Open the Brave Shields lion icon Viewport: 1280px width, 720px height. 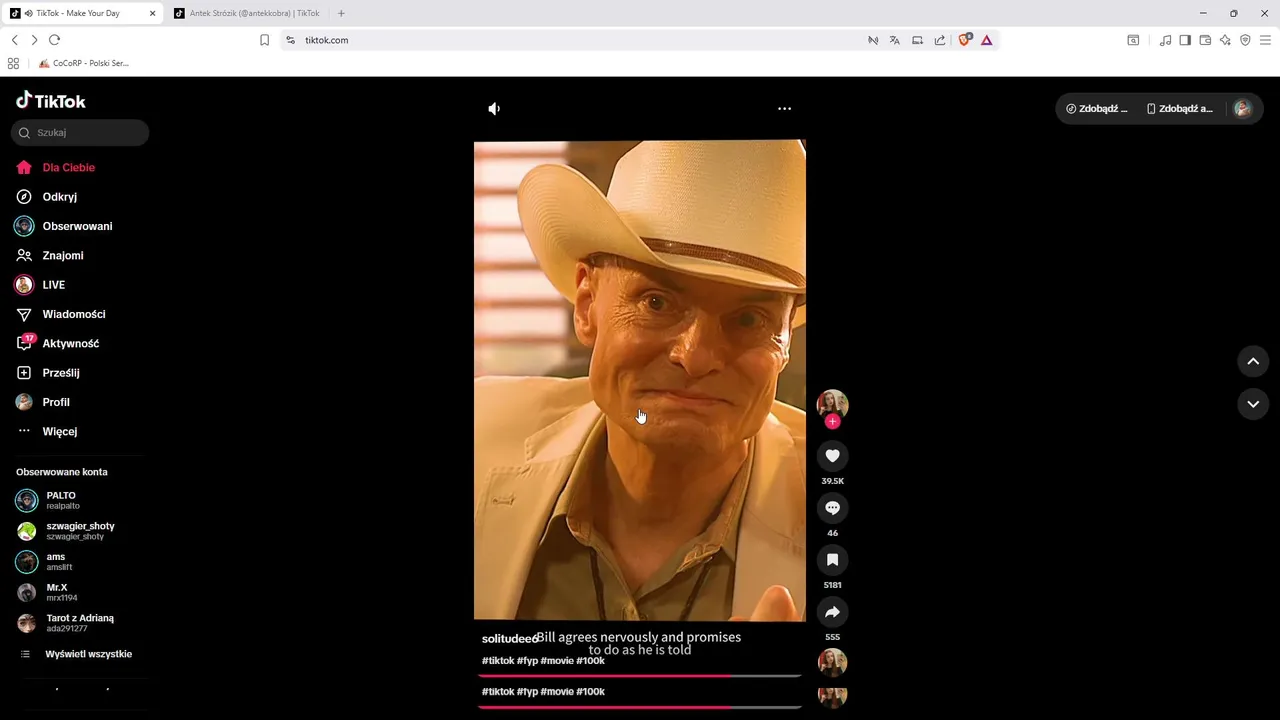964,40
